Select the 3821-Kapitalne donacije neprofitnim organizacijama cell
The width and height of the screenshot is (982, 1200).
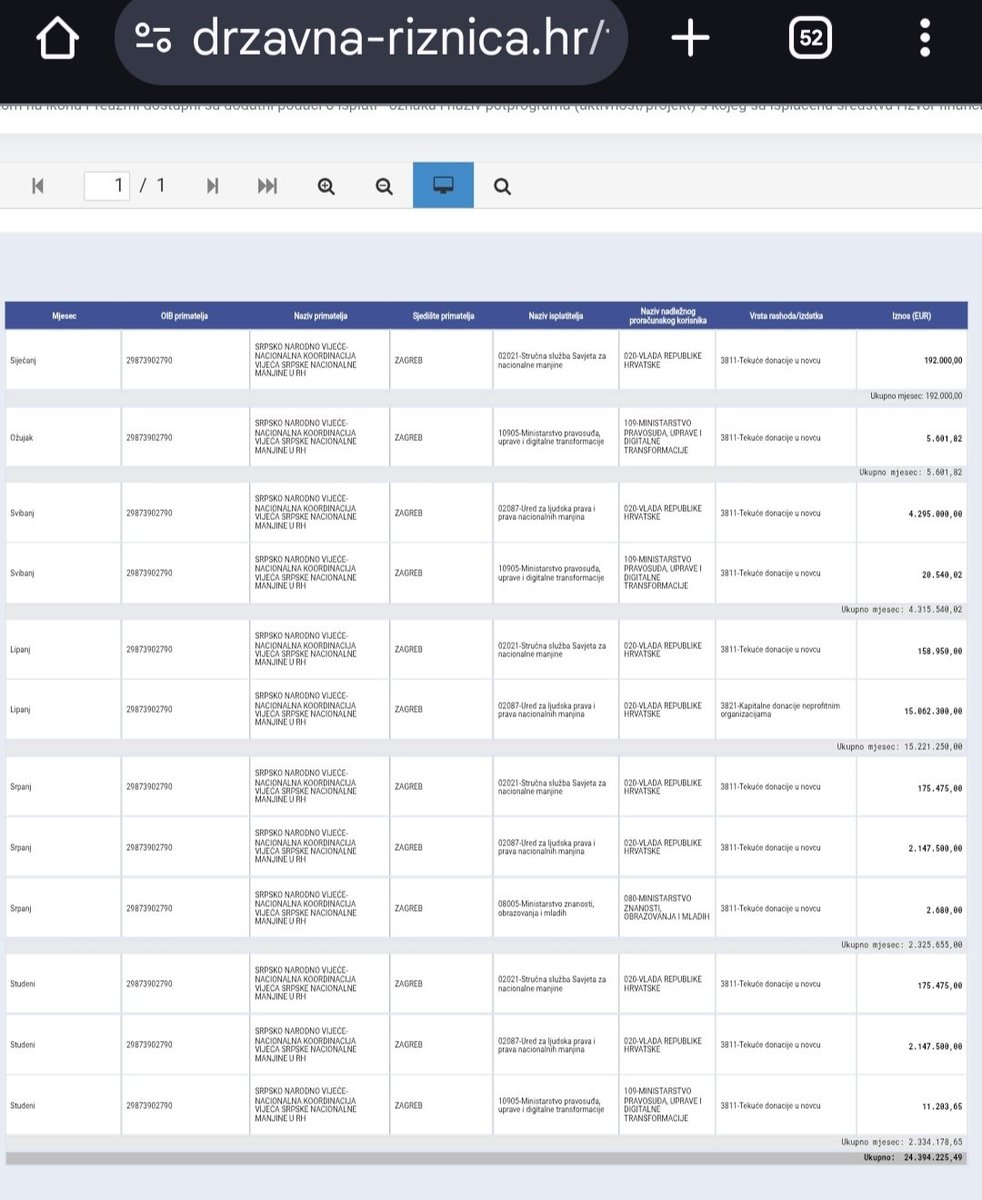click(786, 709)
